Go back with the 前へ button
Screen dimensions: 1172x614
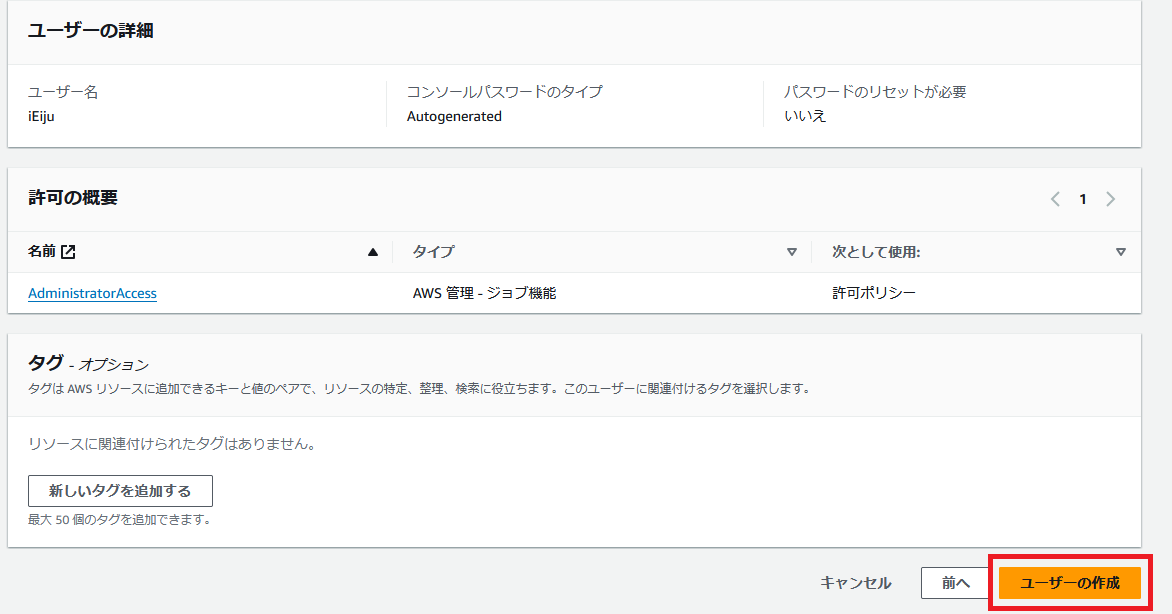coord(955,583)
